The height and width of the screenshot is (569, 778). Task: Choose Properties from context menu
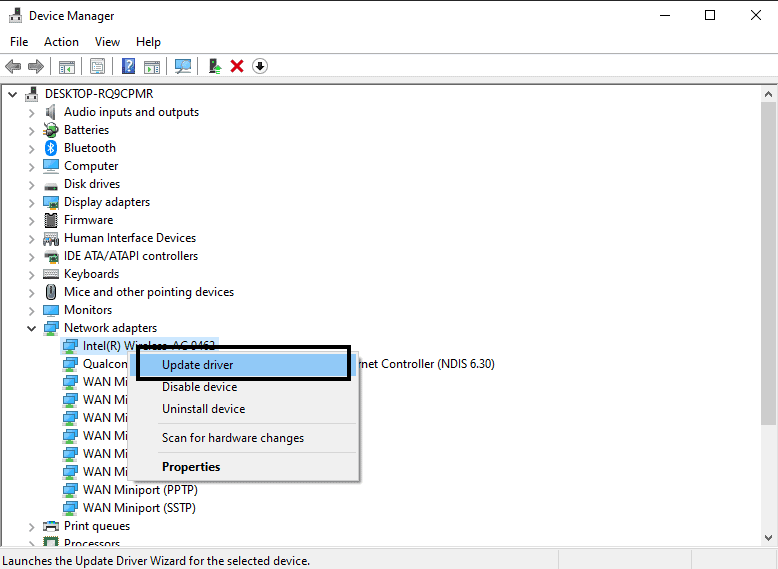pos(243,467)
